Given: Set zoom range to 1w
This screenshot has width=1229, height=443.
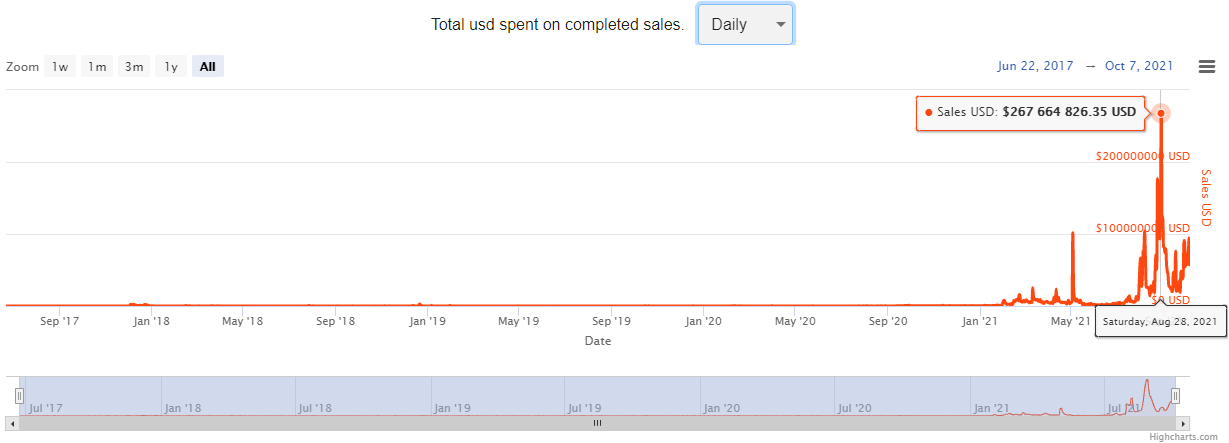Looking at the screenshot, I should [x=60, y=67].
